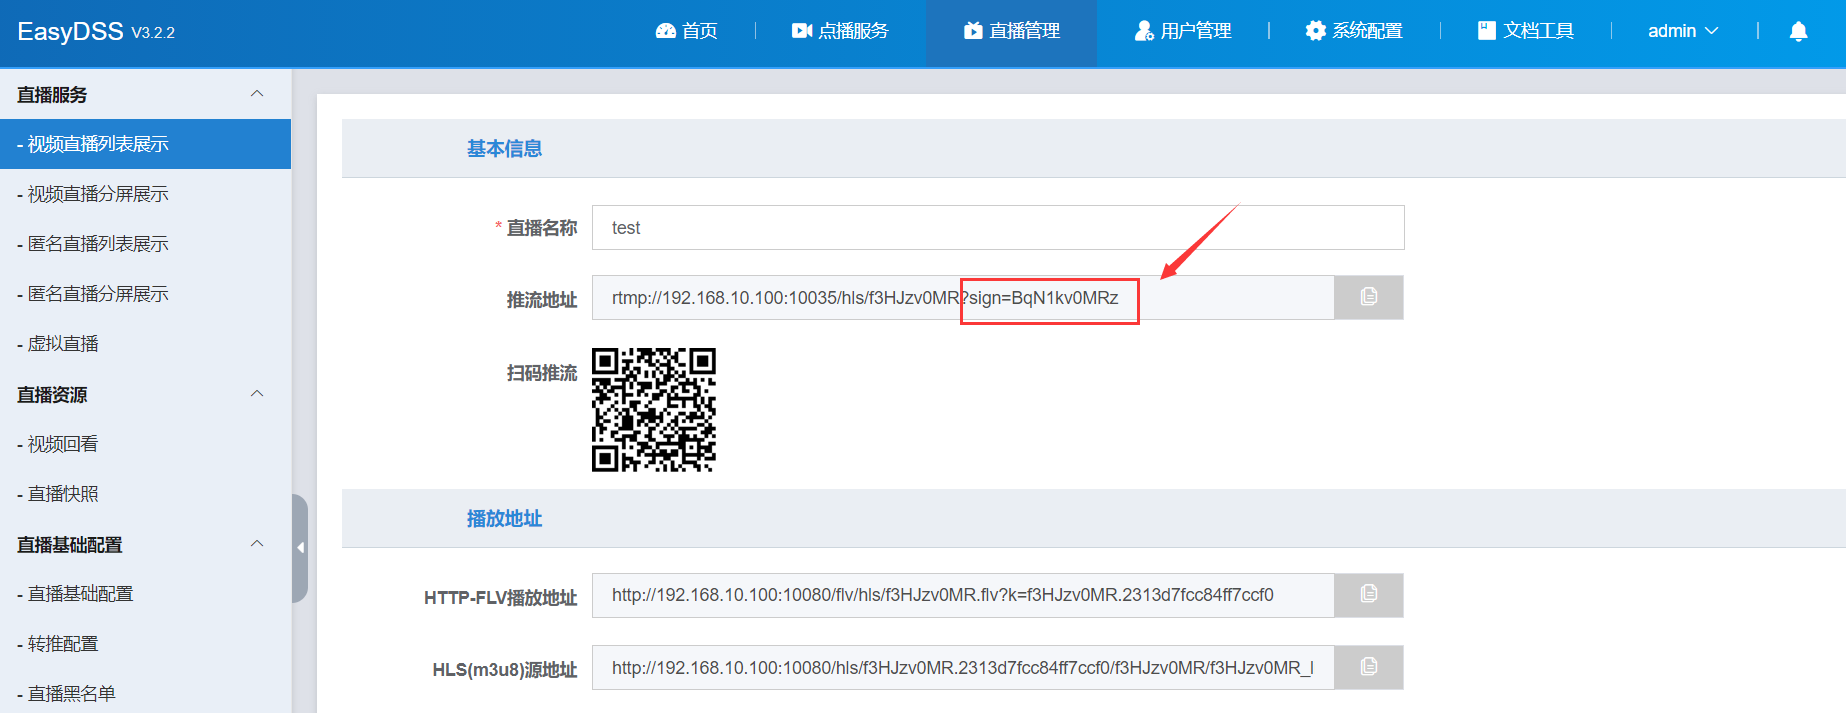The image size is (1846, 713).
Task: Open notifications via the bell icon
Action: (x=1798, y=31)
